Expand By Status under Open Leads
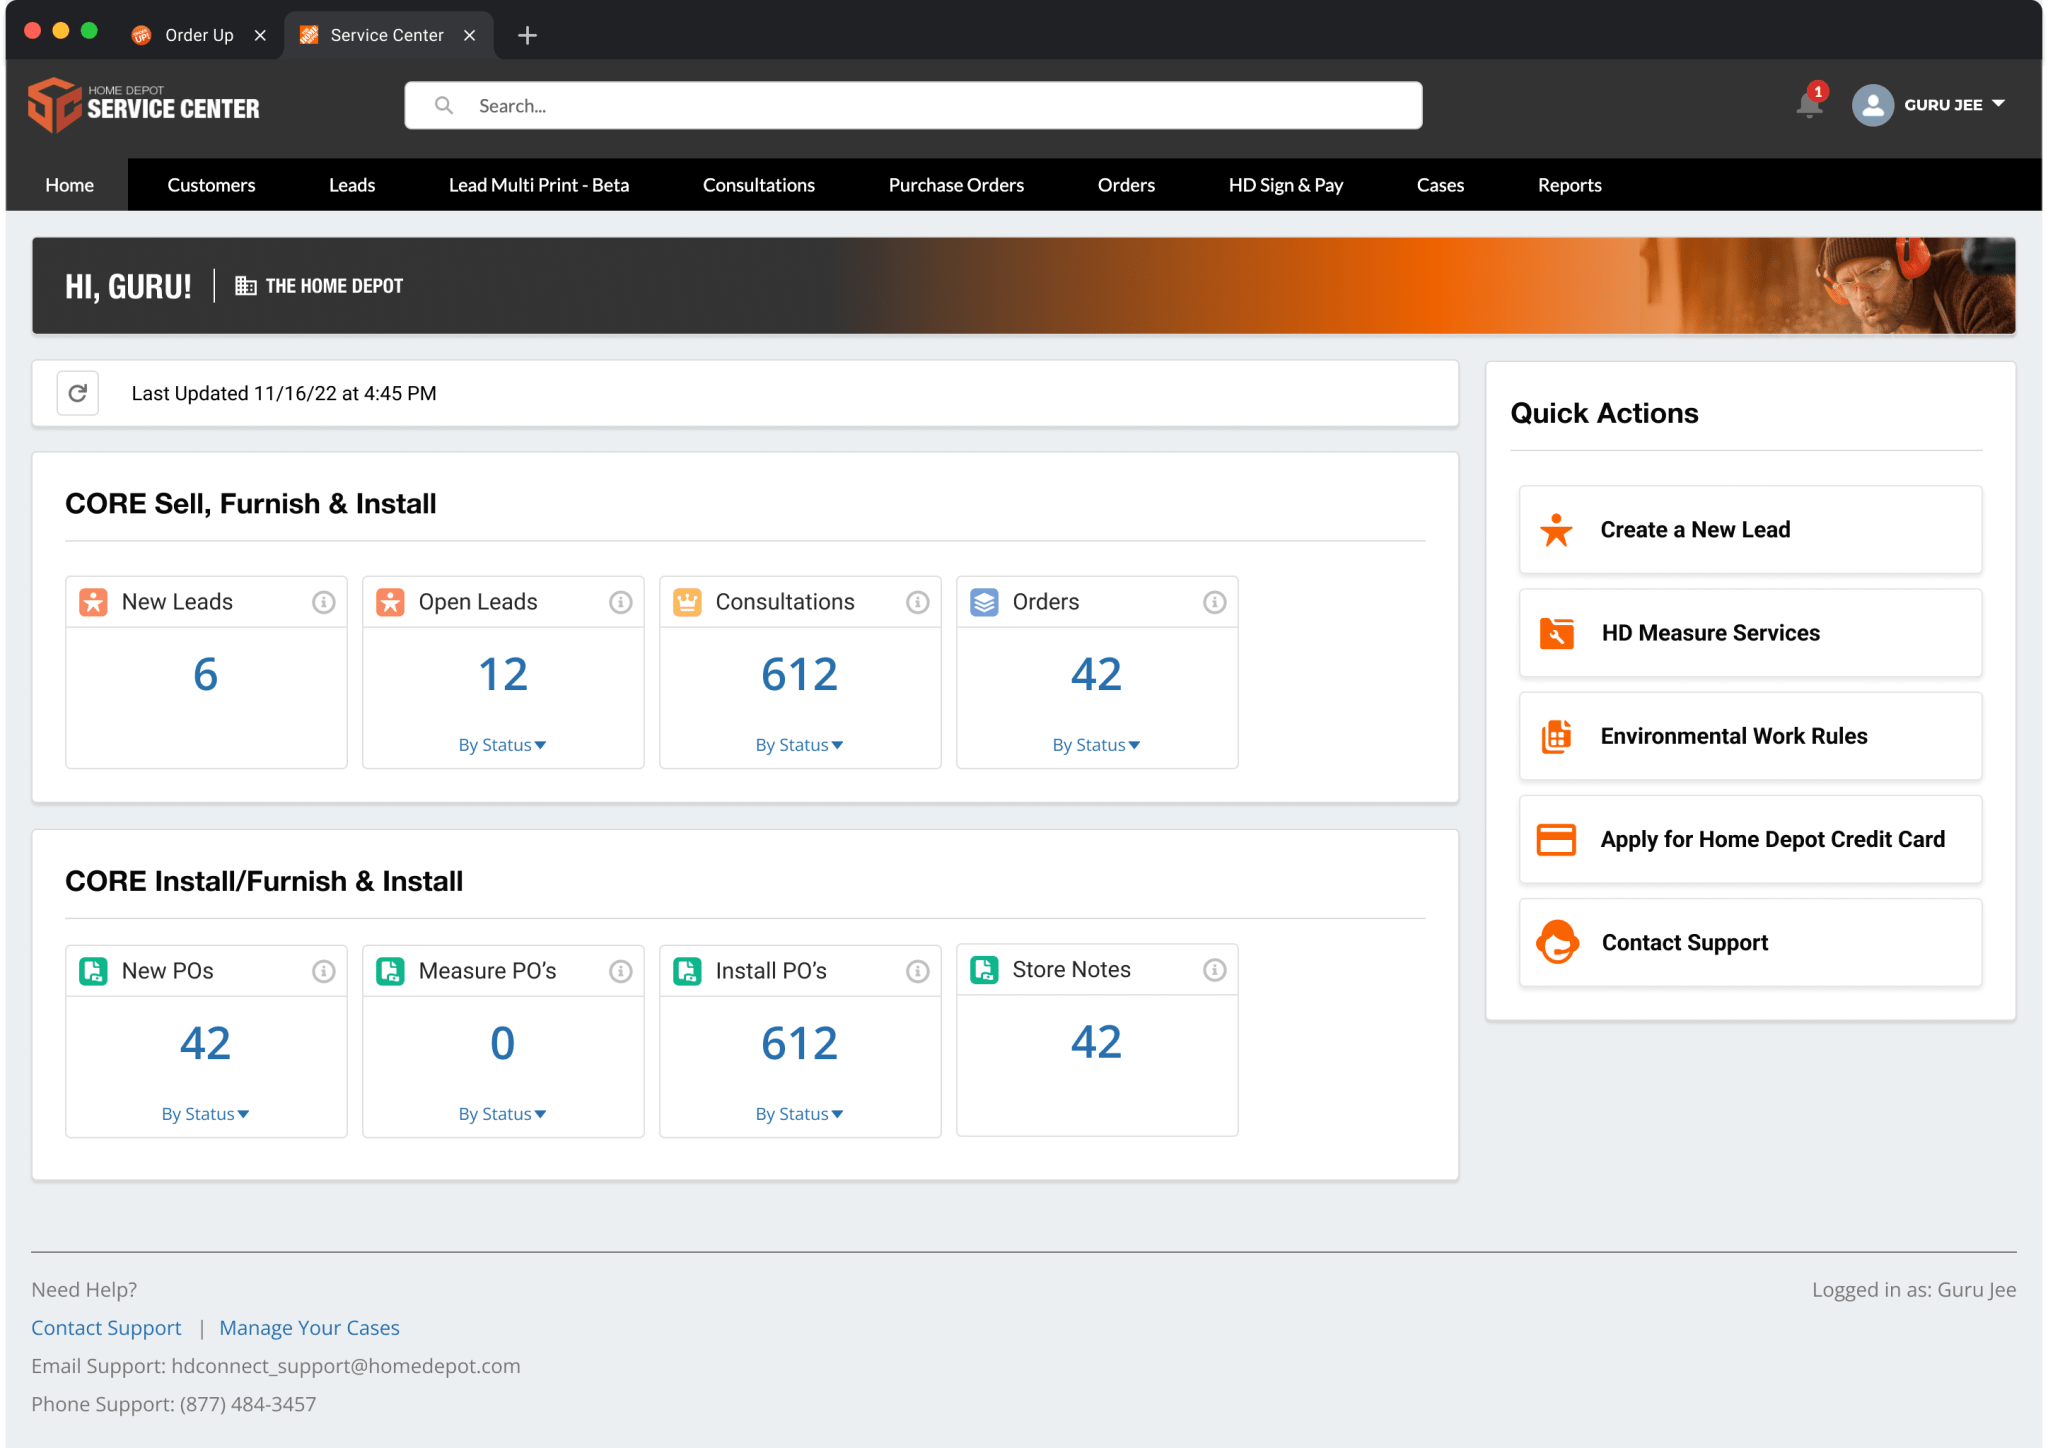 point(502,745)
